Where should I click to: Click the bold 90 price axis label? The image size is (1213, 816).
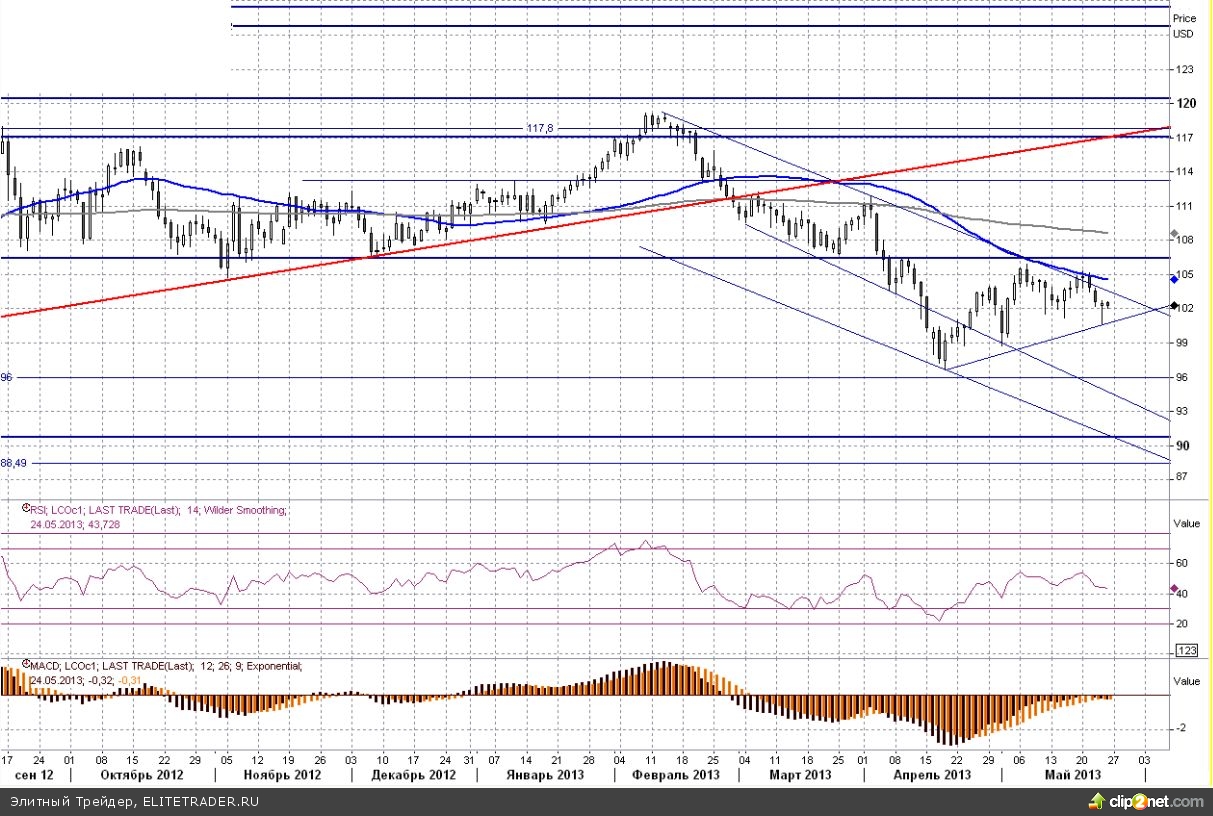pos(1183,445)
